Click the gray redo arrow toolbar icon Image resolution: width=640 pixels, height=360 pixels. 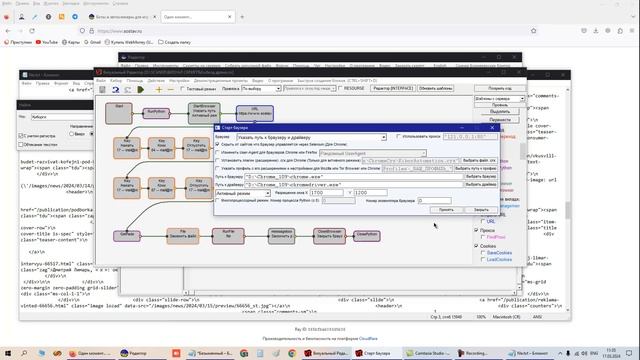(128, 89)
